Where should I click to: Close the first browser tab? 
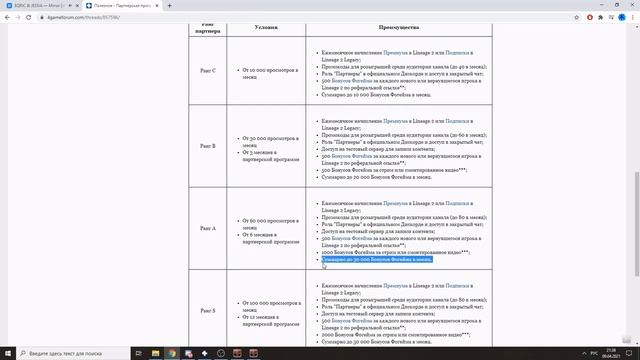pyautogui.click(x=77, y=6)
